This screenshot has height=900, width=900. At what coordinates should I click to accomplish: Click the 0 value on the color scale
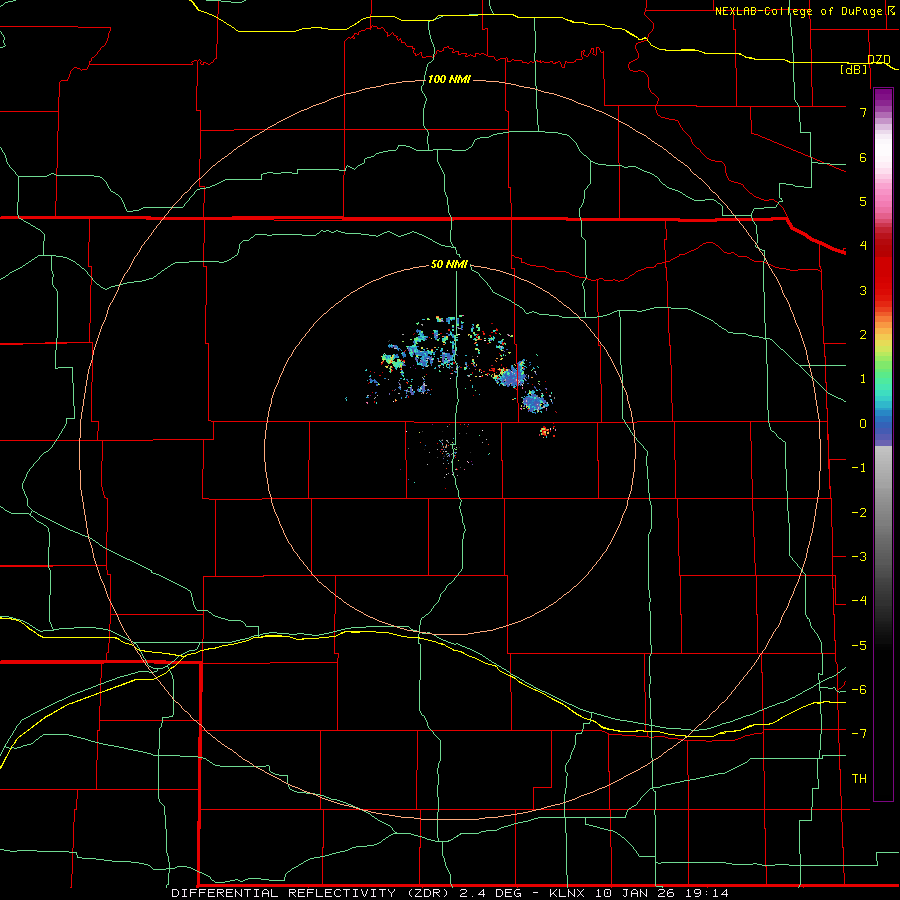point(863,424)
